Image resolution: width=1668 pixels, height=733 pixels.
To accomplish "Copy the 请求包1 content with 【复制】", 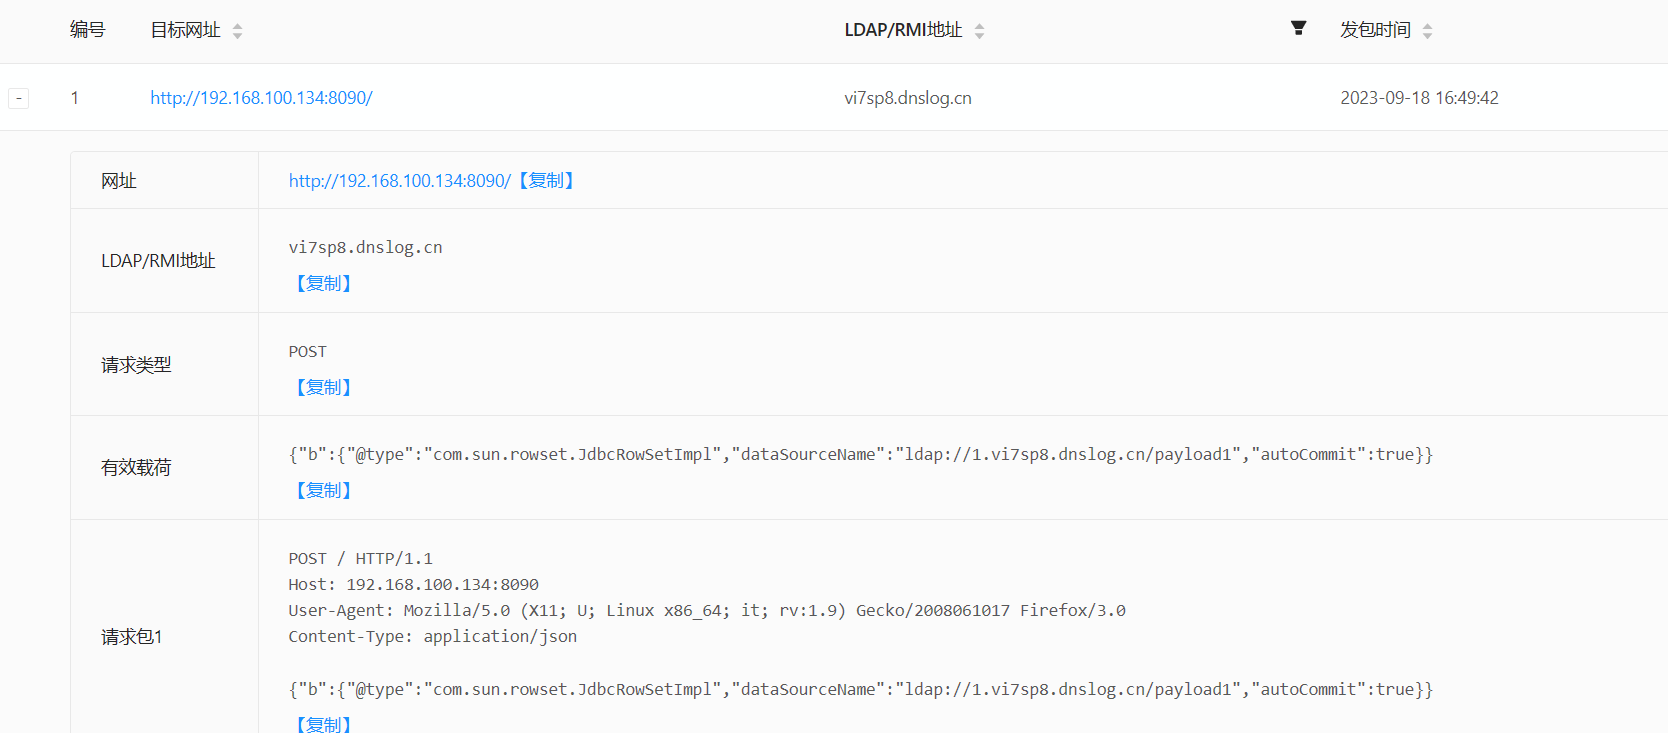I will pos(323,724).
